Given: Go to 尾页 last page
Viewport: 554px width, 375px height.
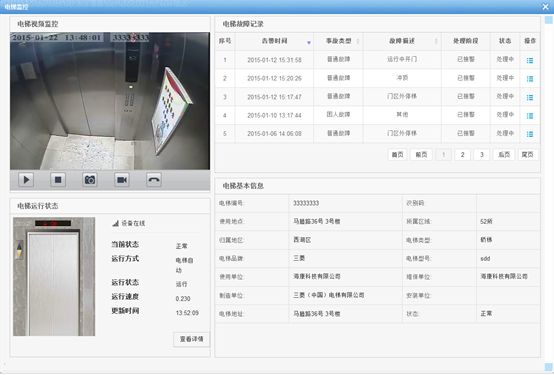Looking at the screenshot, I should (x=528, y=154).
